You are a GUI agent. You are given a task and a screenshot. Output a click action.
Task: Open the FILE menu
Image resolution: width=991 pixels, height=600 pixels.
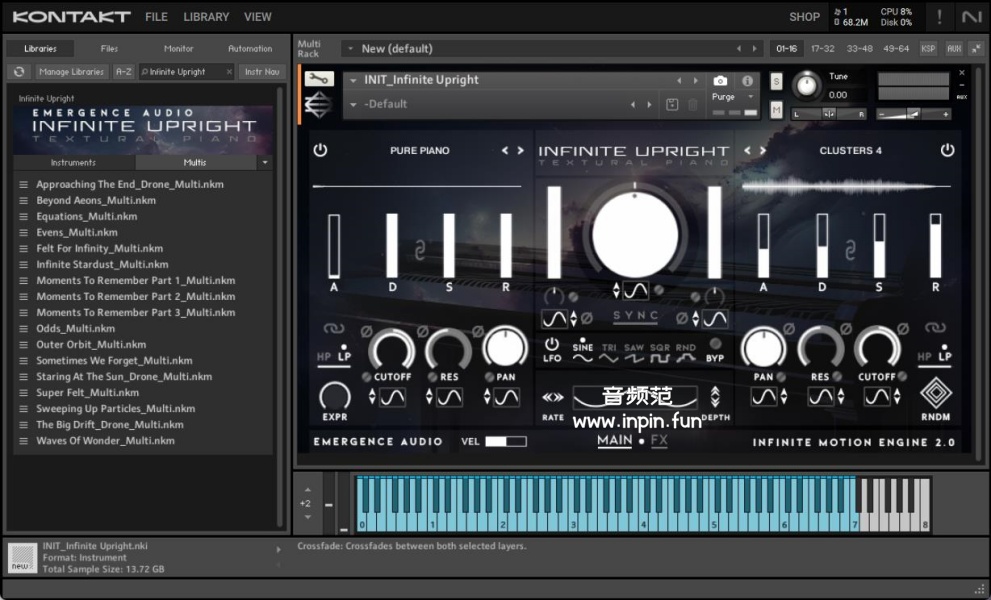click(156, 17)
